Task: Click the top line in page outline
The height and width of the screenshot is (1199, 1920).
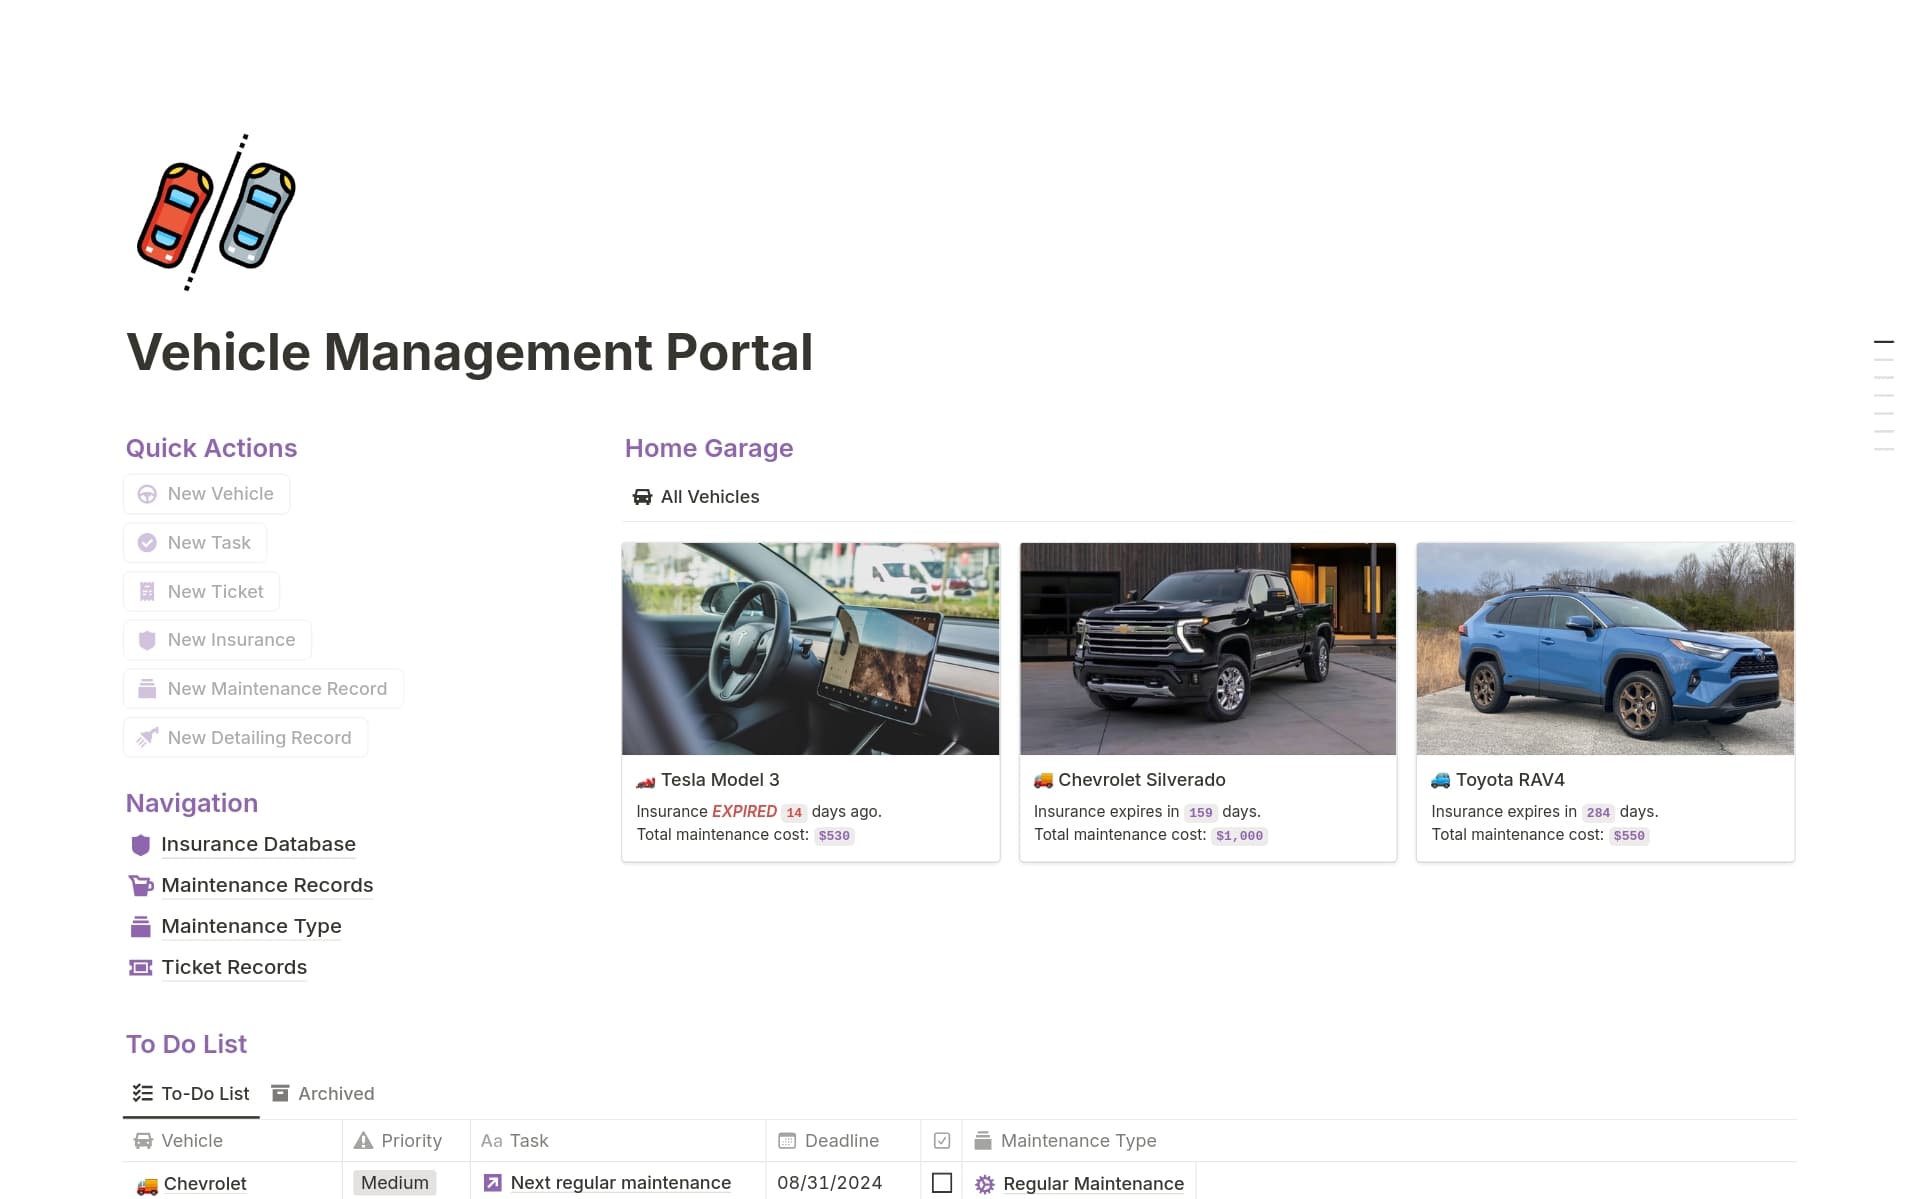Action: click(x=1883, y=342)
